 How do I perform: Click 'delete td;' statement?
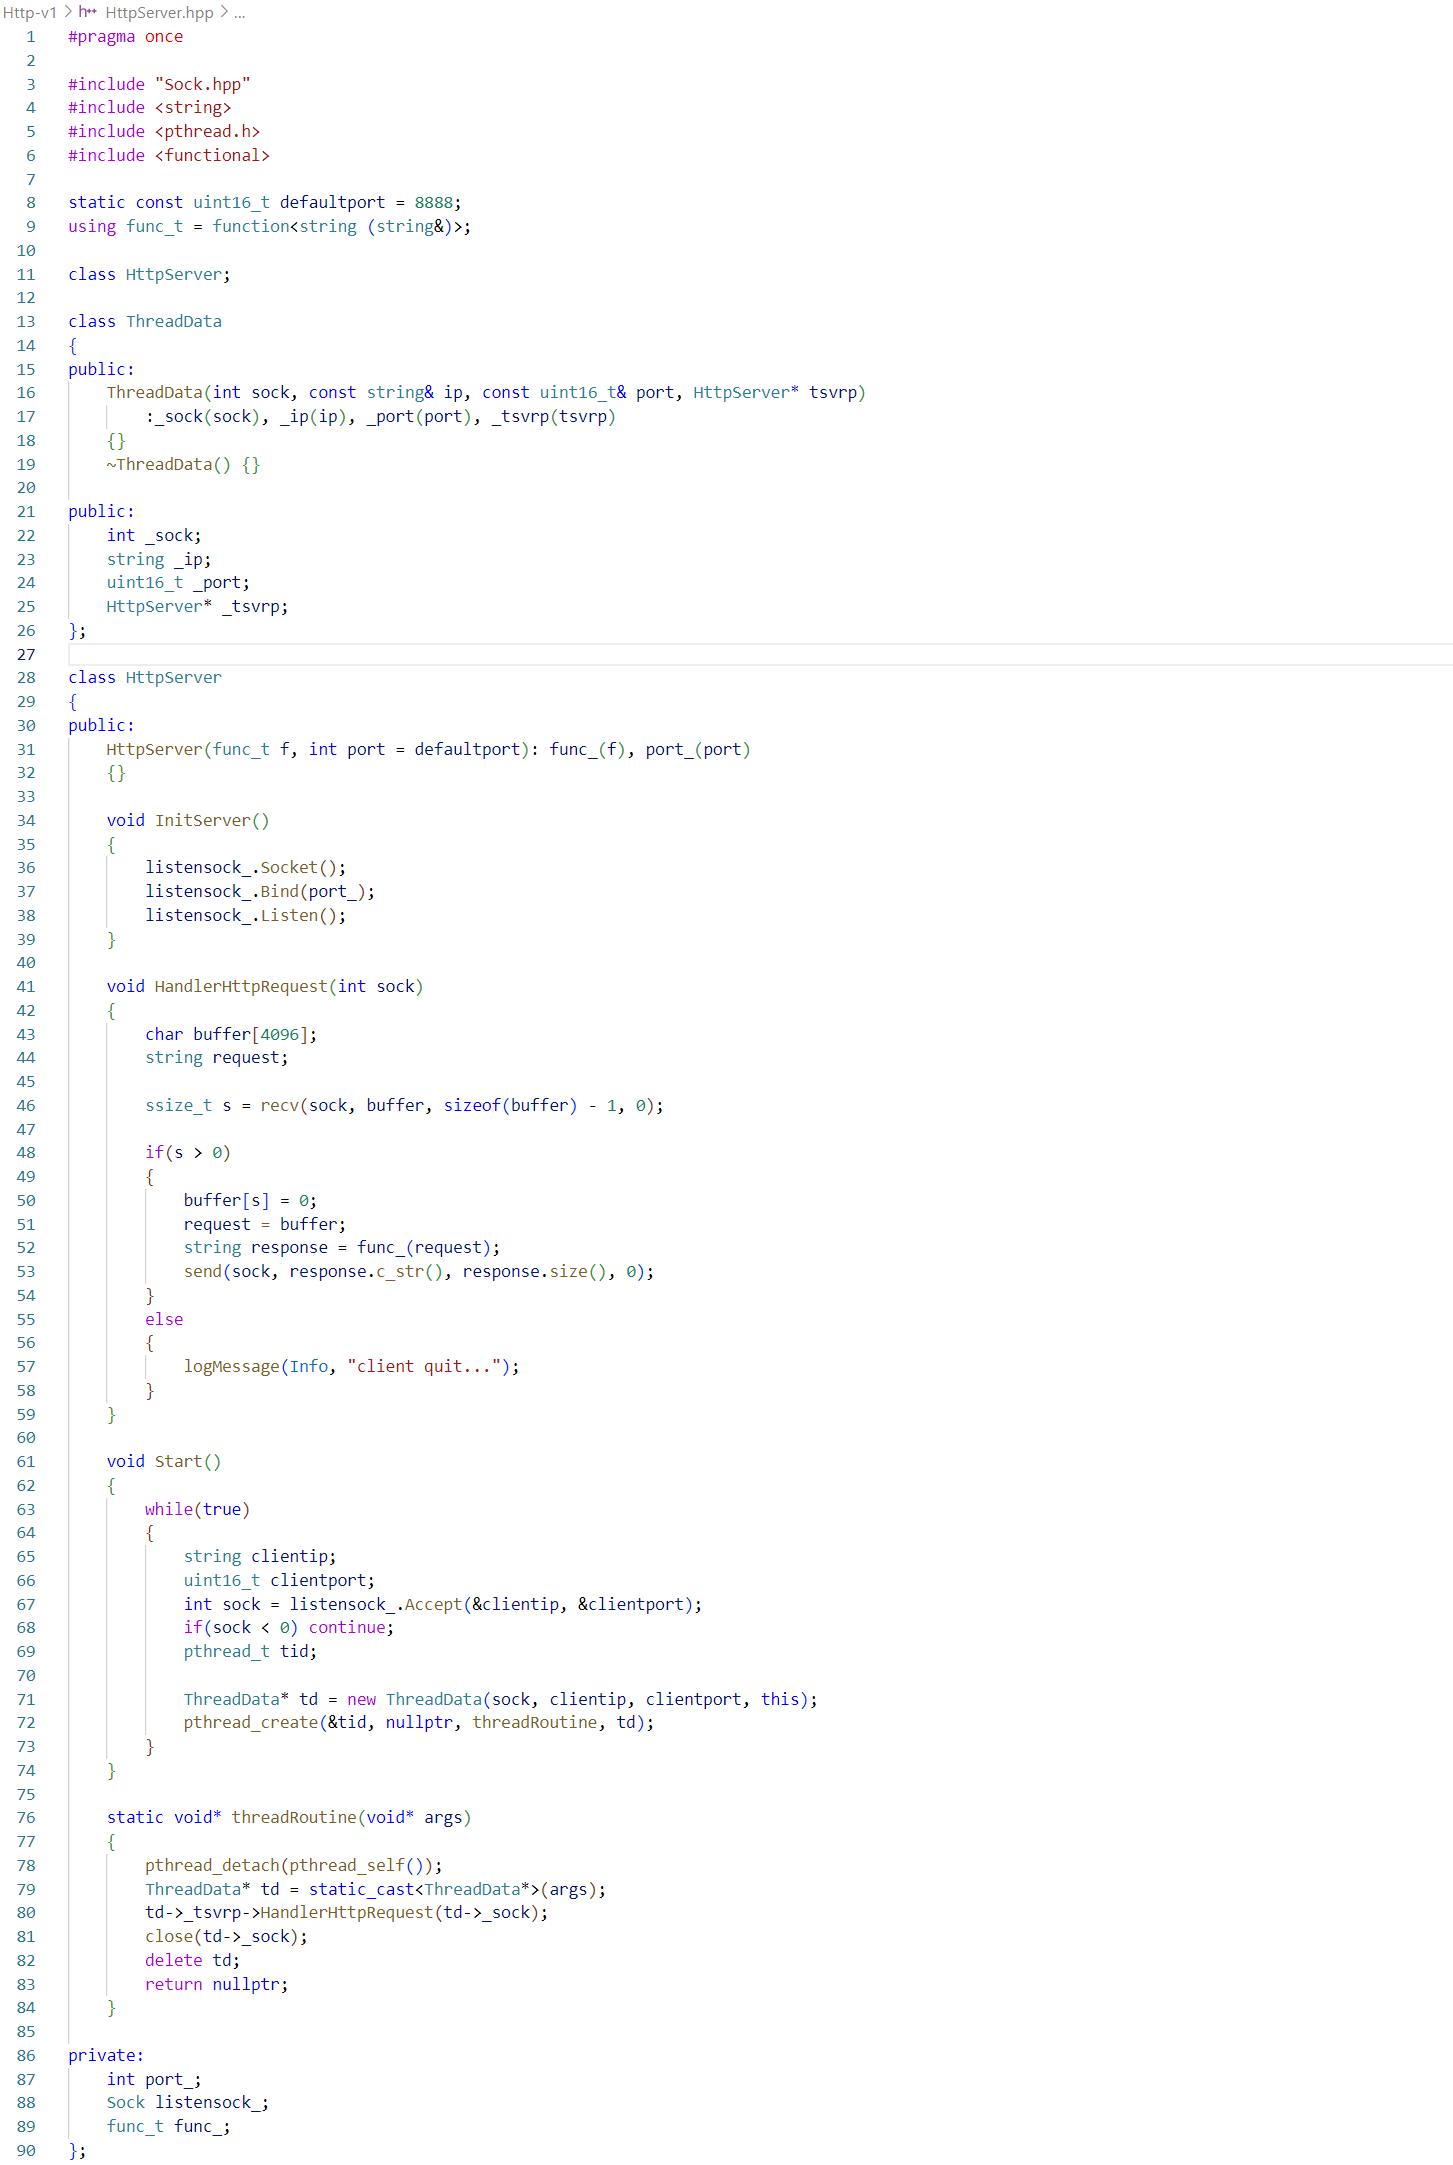[x=193, y=1961]
